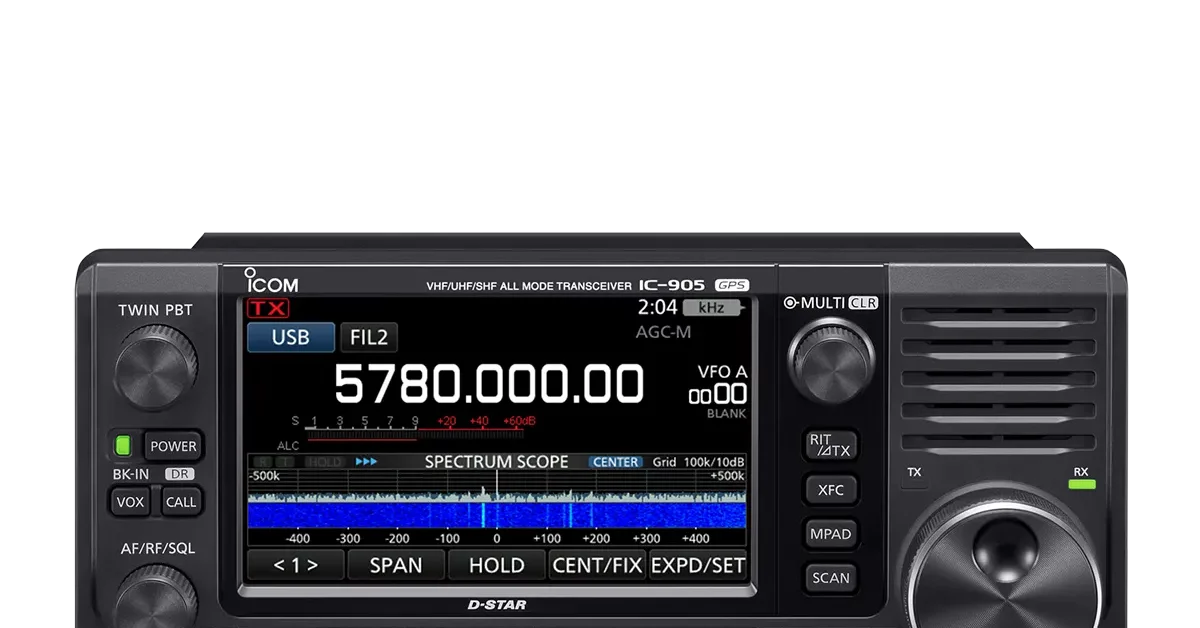Viewport: 1200px width, 628px height.
Task: Tap the TX indicator on the right panel
Action: (914, 473)
